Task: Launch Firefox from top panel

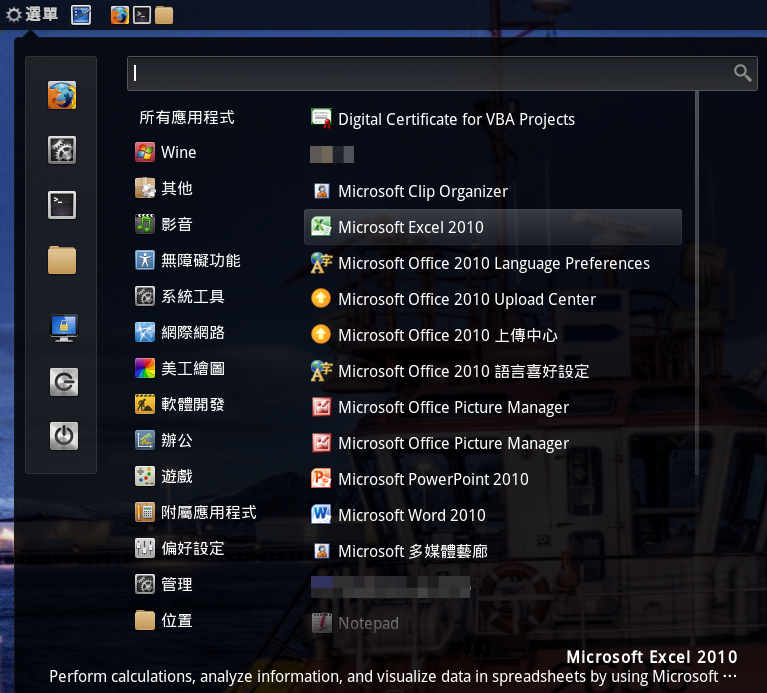Action: 119,15
